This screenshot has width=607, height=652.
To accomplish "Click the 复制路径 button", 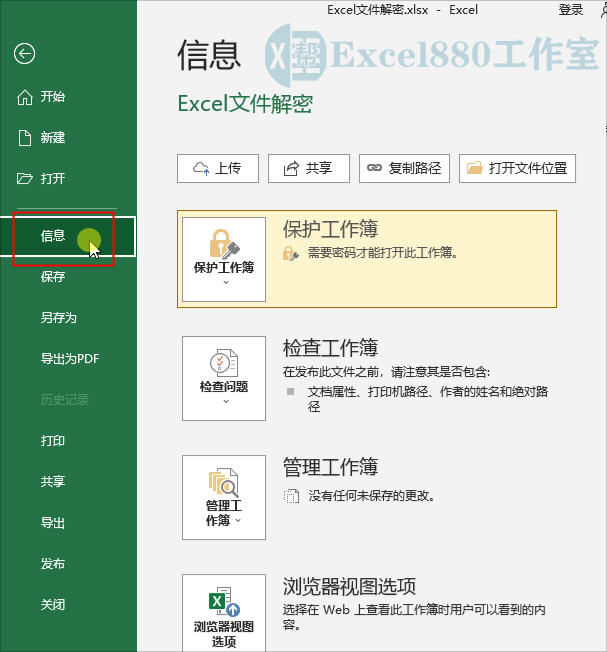I will tap(405, 168).
